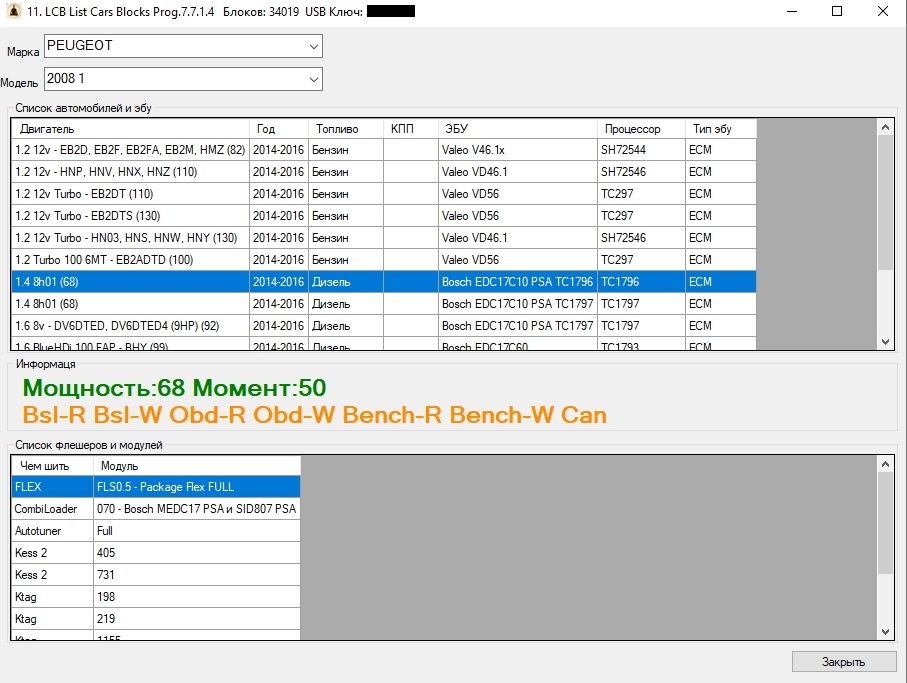Click Бензин cell for Valeo VD46.1 HNP row
This screenshot has width=907, height=683.
(345, 172)
